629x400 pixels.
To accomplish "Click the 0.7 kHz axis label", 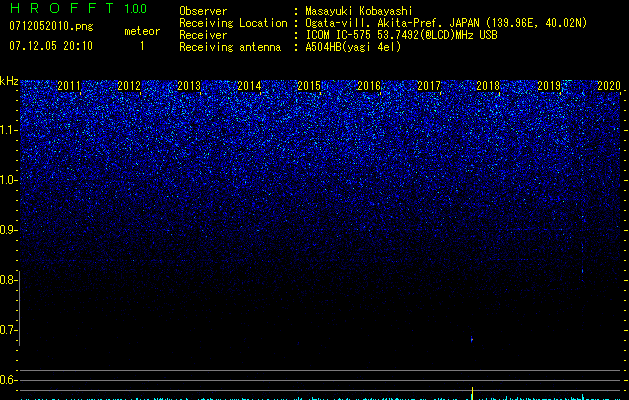I will pyautogui.click(x=8, y=330).
